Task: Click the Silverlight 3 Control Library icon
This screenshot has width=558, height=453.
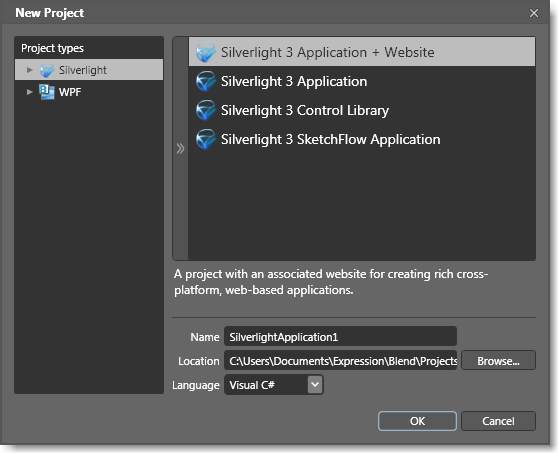Action: (x=205, y=110)
